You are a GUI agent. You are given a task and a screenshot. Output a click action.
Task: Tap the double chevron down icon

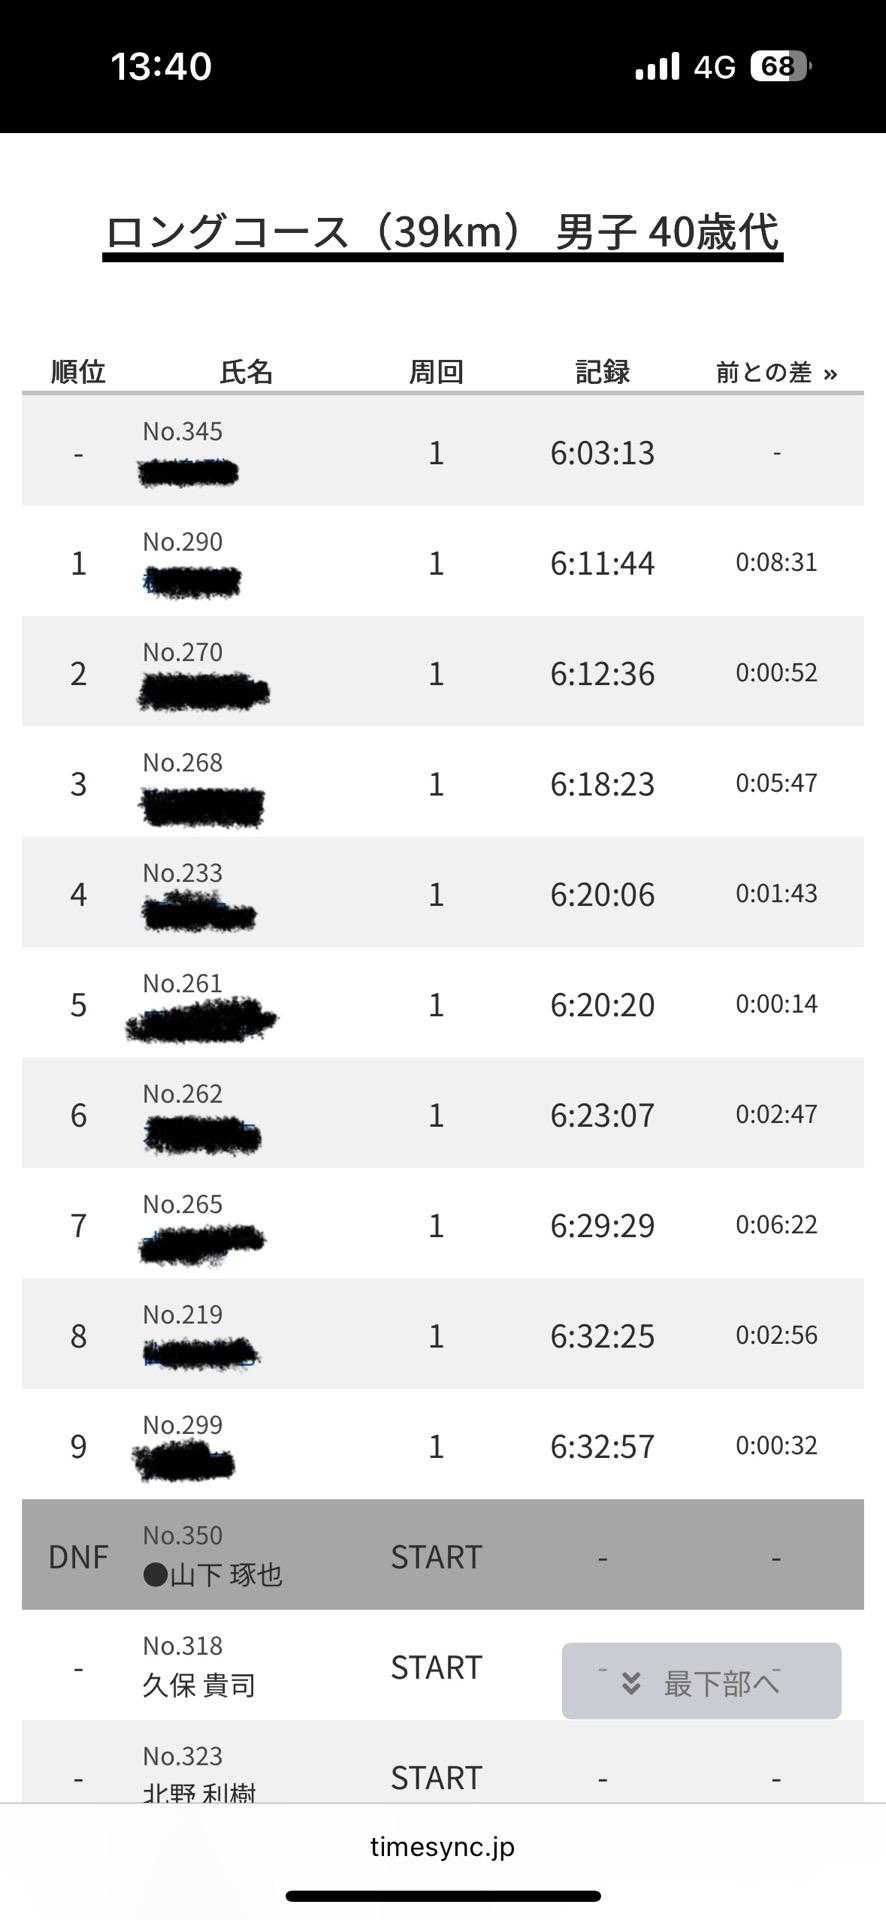point(631,1684)
